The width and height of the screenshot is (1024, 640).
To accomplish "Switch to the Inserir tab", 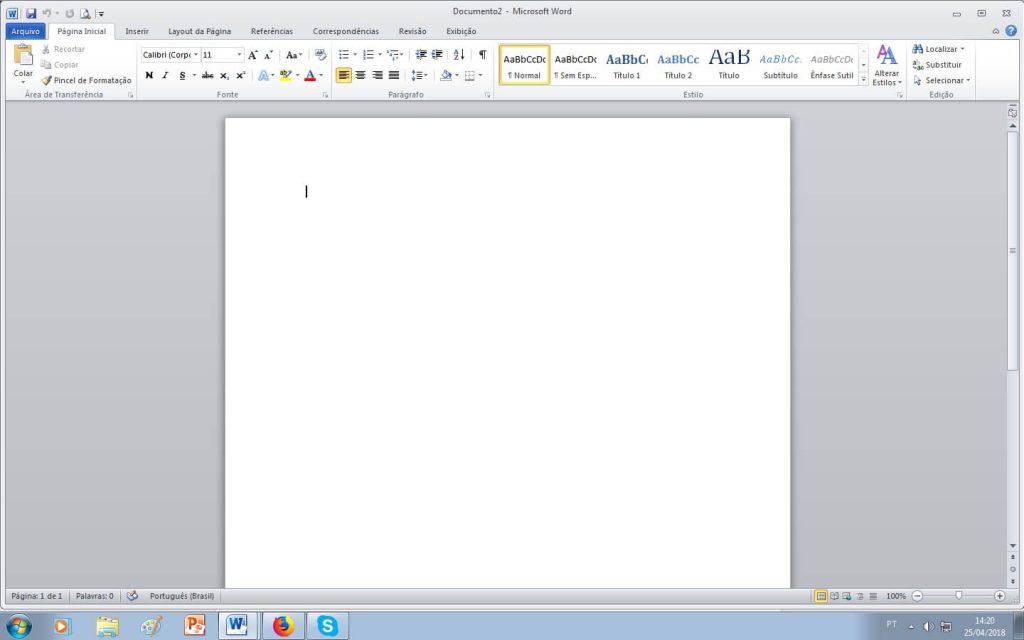I will click(x=137, y=31).
